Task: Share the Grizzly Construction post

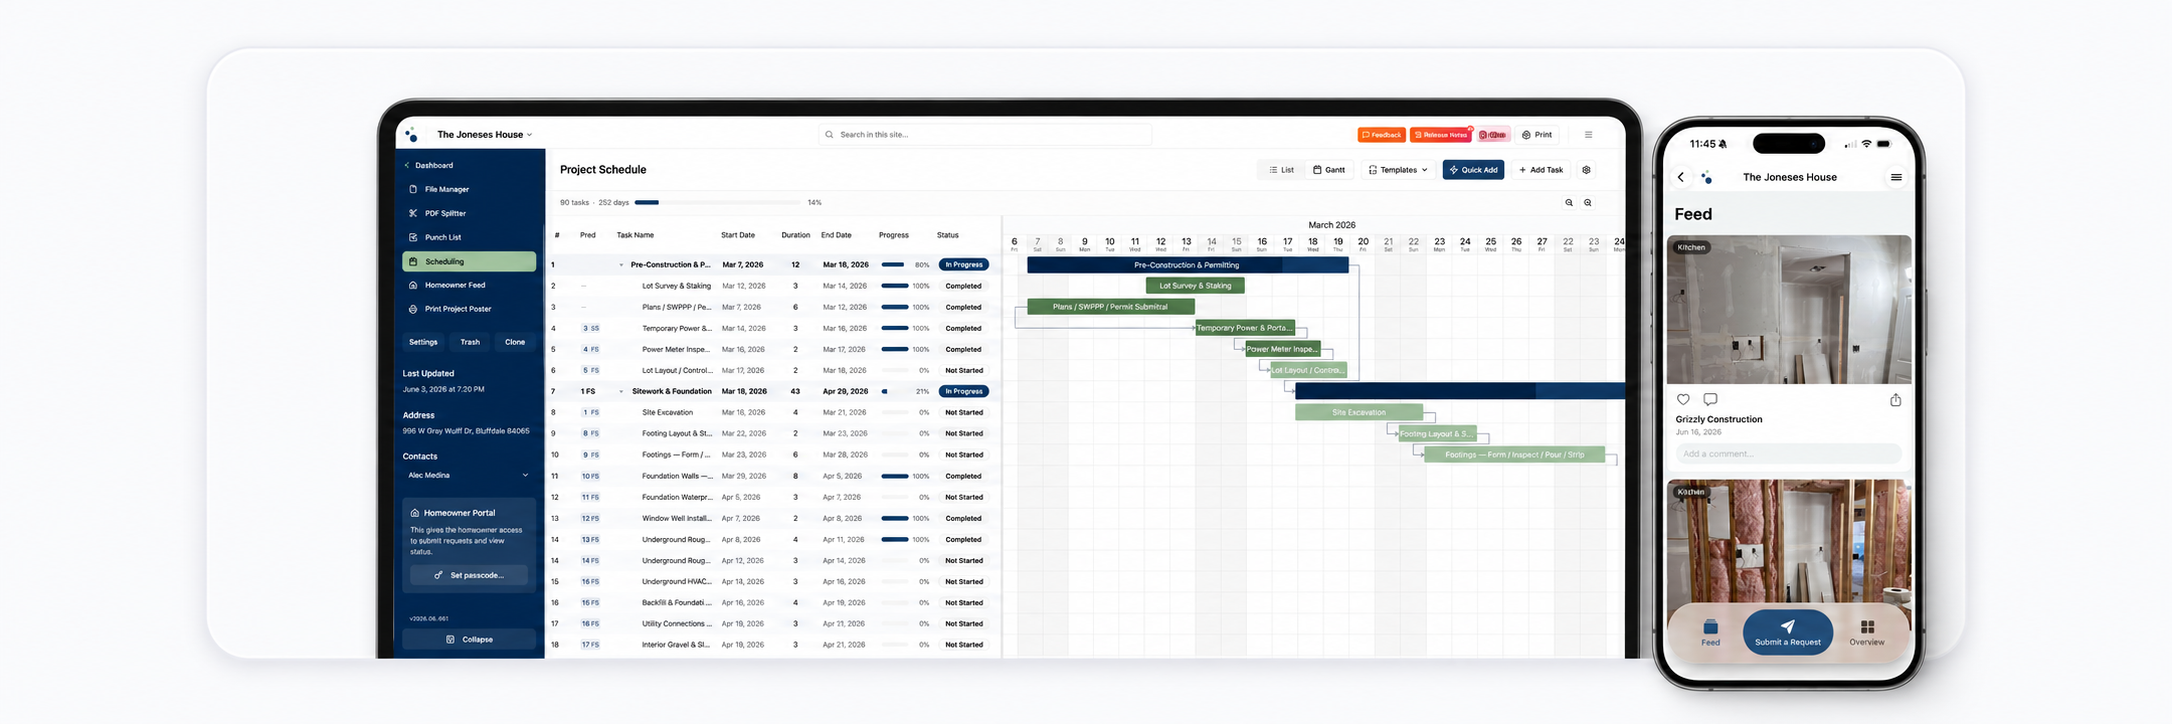Action: pos(1895,400)
